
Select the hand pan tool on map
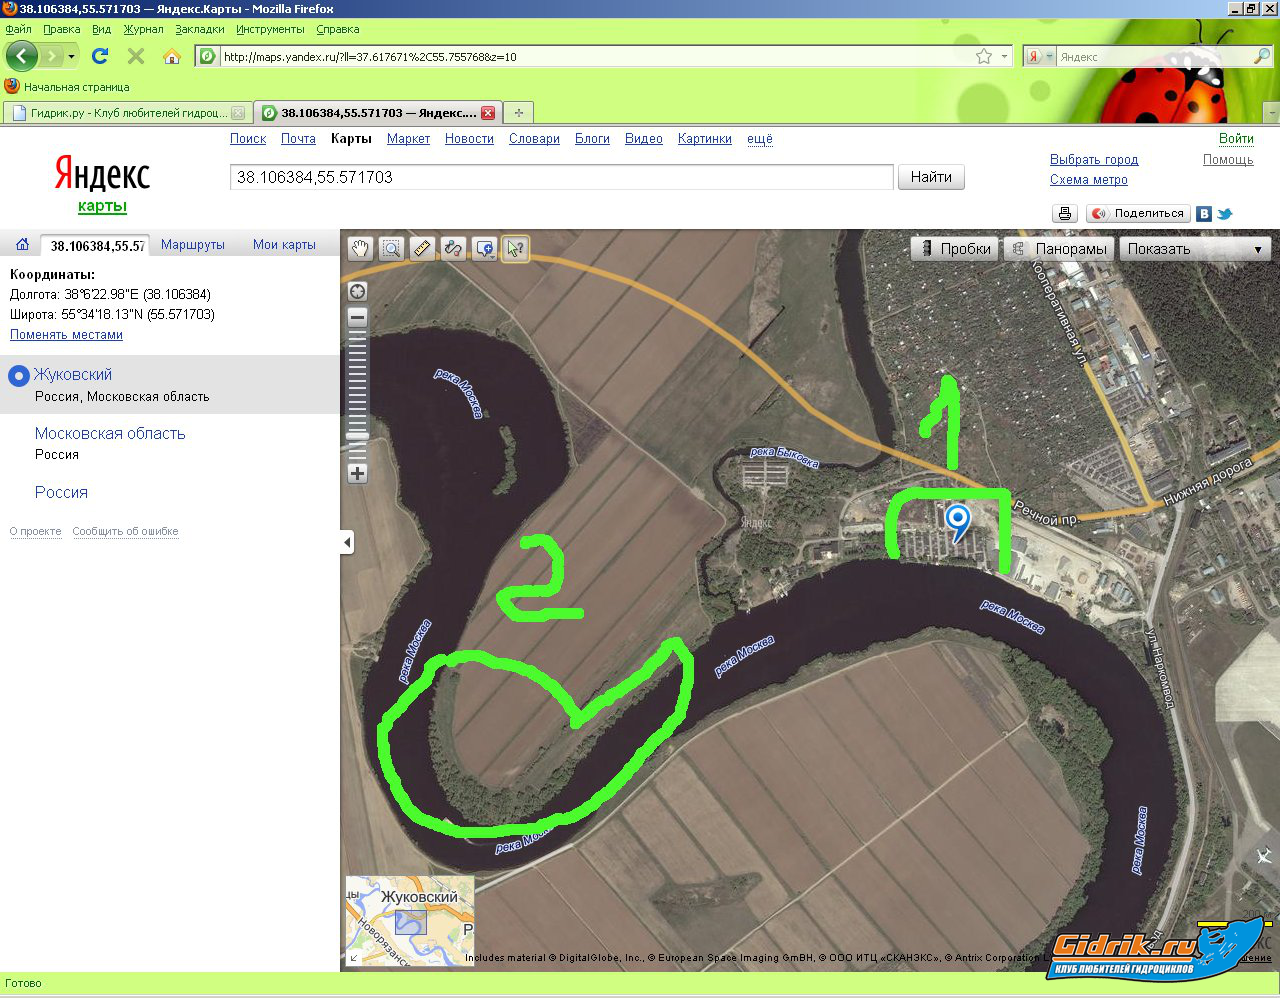point(360,249)
